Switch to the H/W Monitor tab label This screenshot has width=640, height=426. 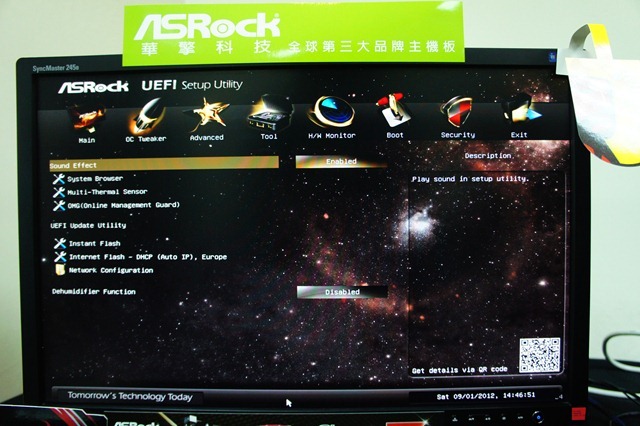(332, 135)
